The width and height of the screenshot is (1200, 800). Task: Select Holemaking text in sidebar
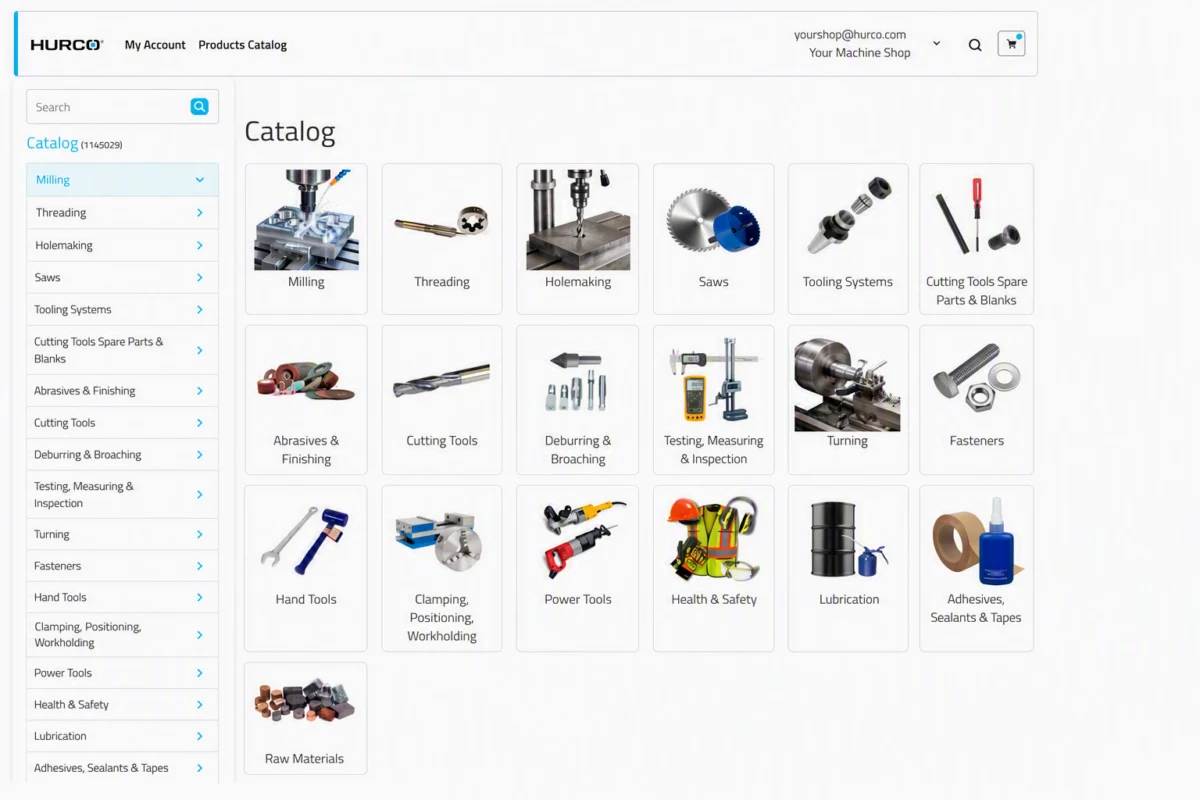coord(64,245)
